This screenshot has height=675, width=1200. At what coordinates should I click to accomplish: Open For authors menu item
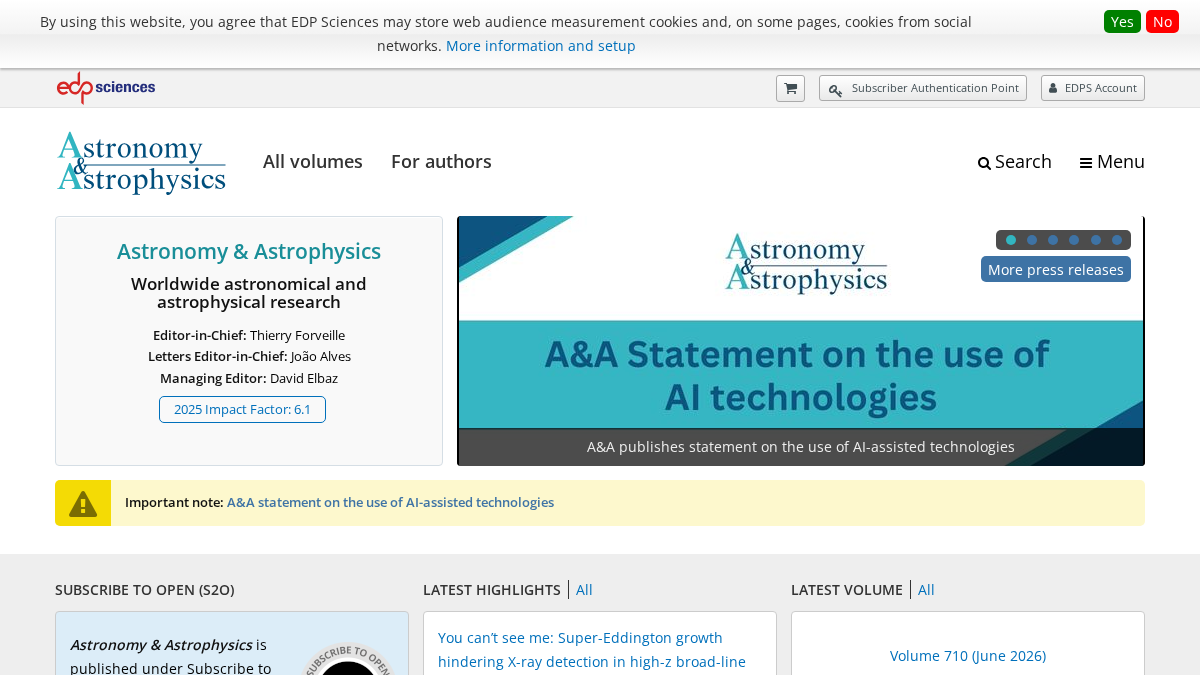click(441, 162)
